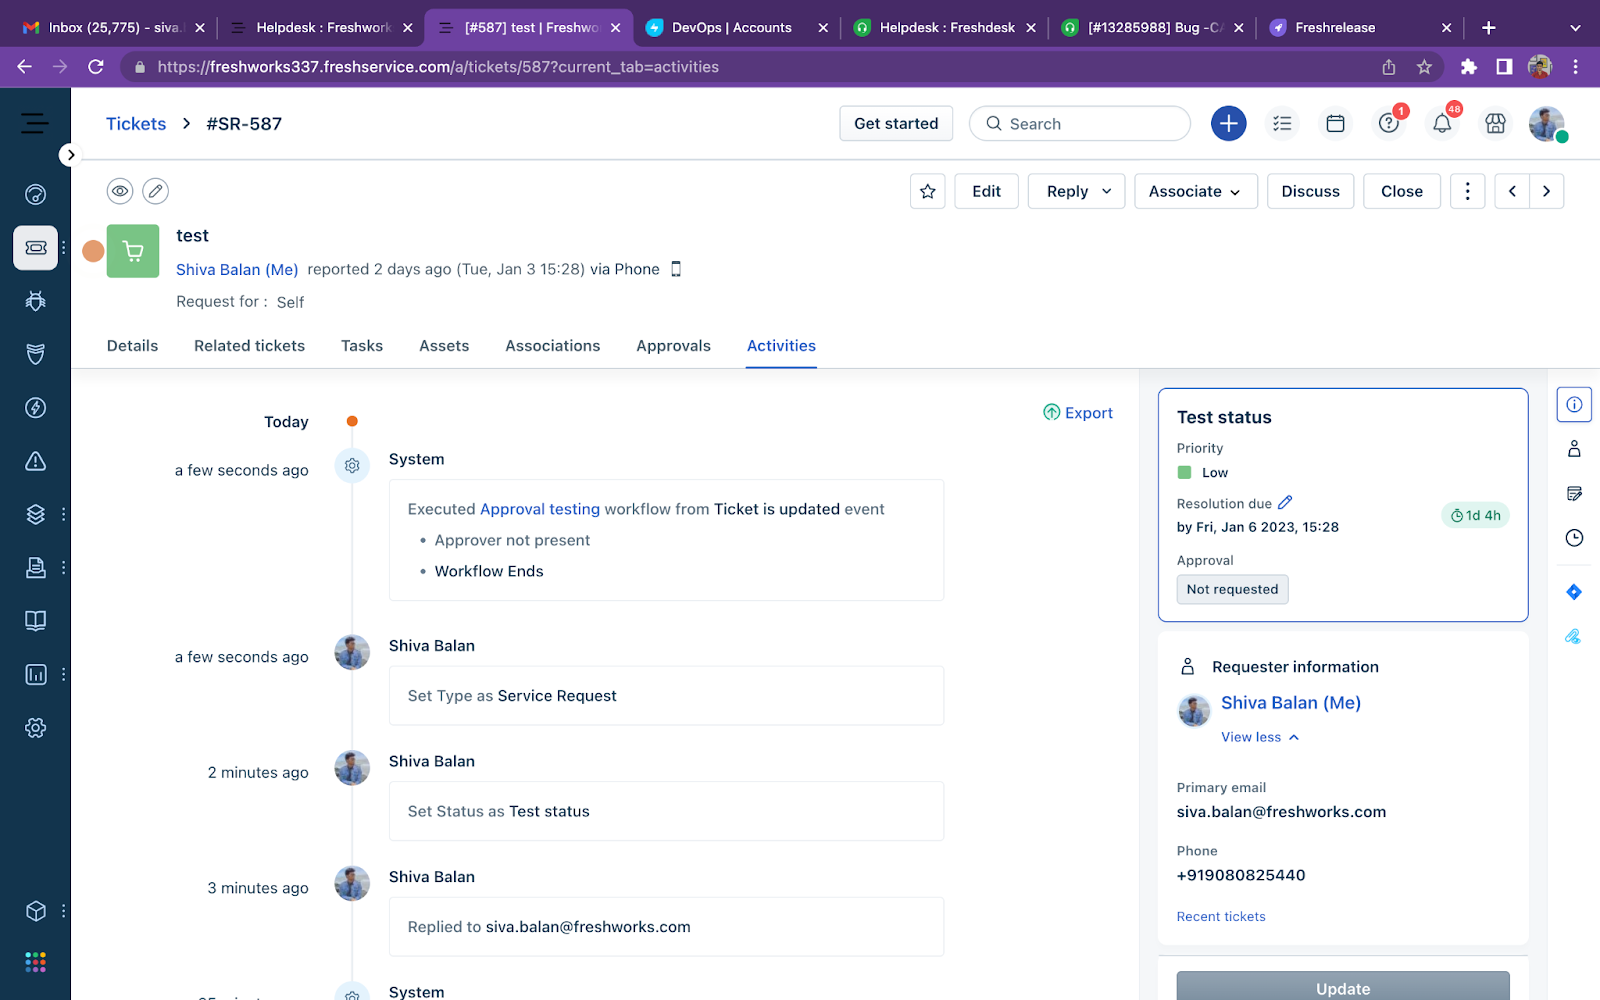Open the shield icon in sidebar
Screen dimensions: 1600x1000
coord(35,354)
